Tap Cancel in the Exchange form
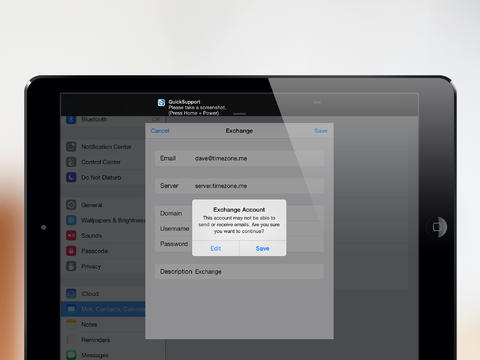The image size is (480, 360). tap(160, 131)
